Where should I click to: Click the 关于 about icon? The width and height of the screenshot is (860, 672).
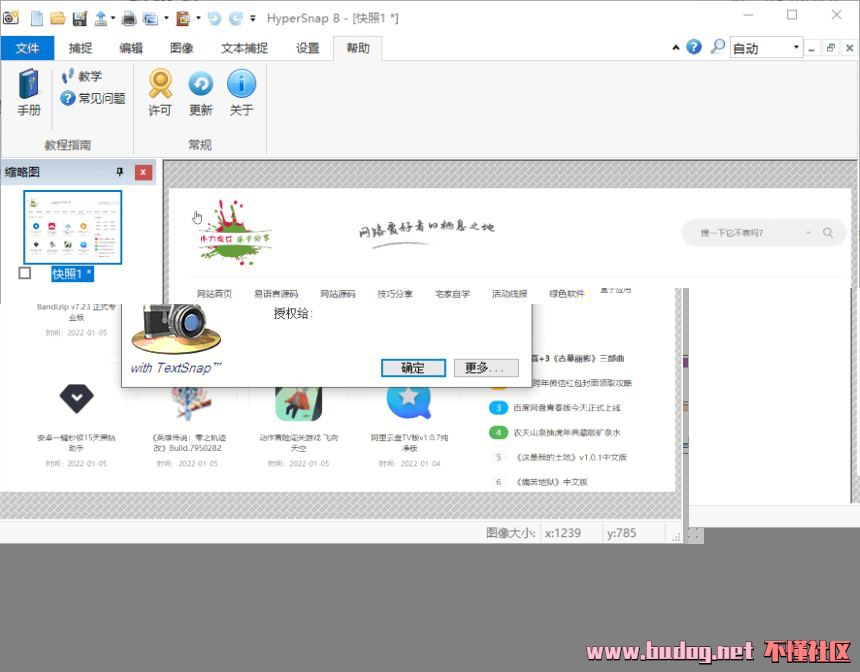241,93
